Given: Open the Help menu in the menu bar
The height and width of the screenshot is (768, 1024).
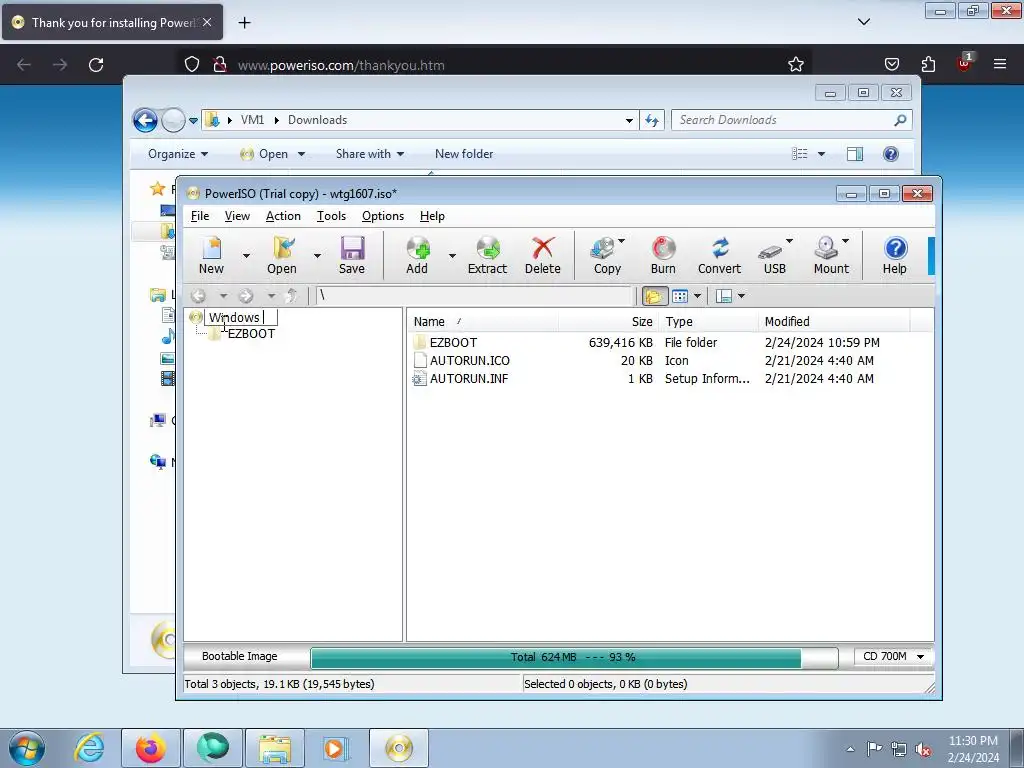Looking at the screenshot, I should (432, 216).
